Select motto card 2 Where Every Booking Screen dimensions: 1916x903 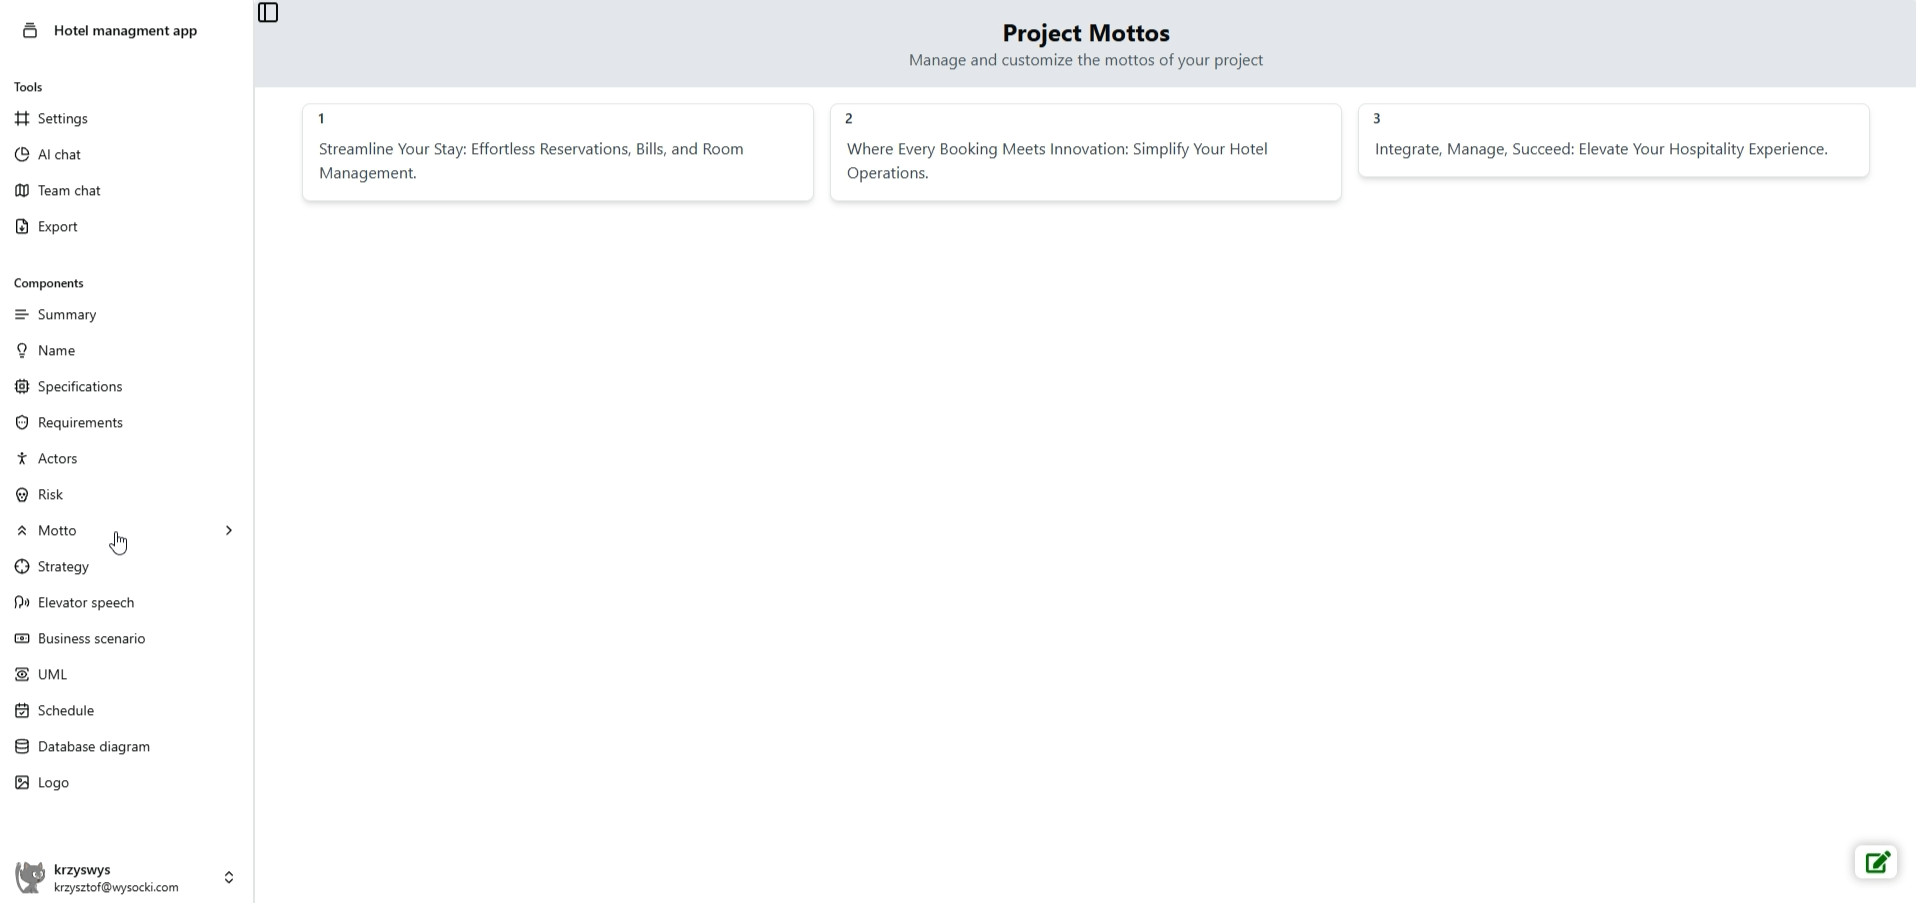(x=1086, y=153)
